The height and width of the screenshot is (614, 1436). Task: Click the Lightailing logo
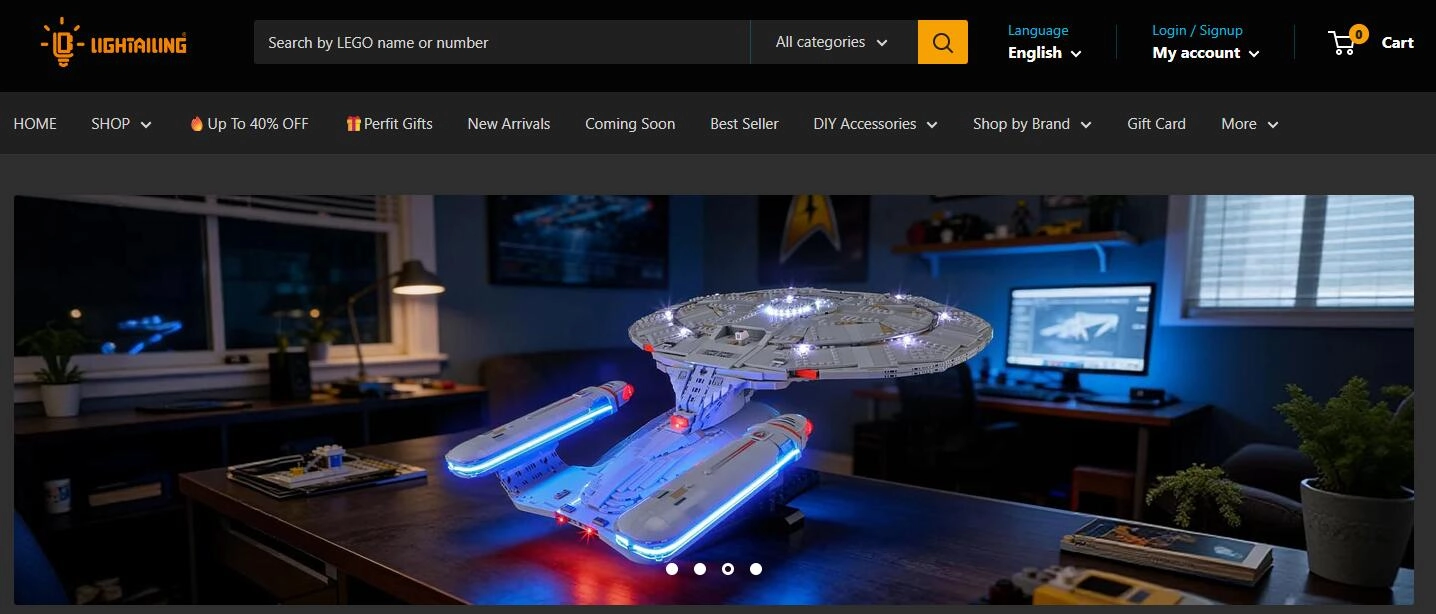coord(113,43)
